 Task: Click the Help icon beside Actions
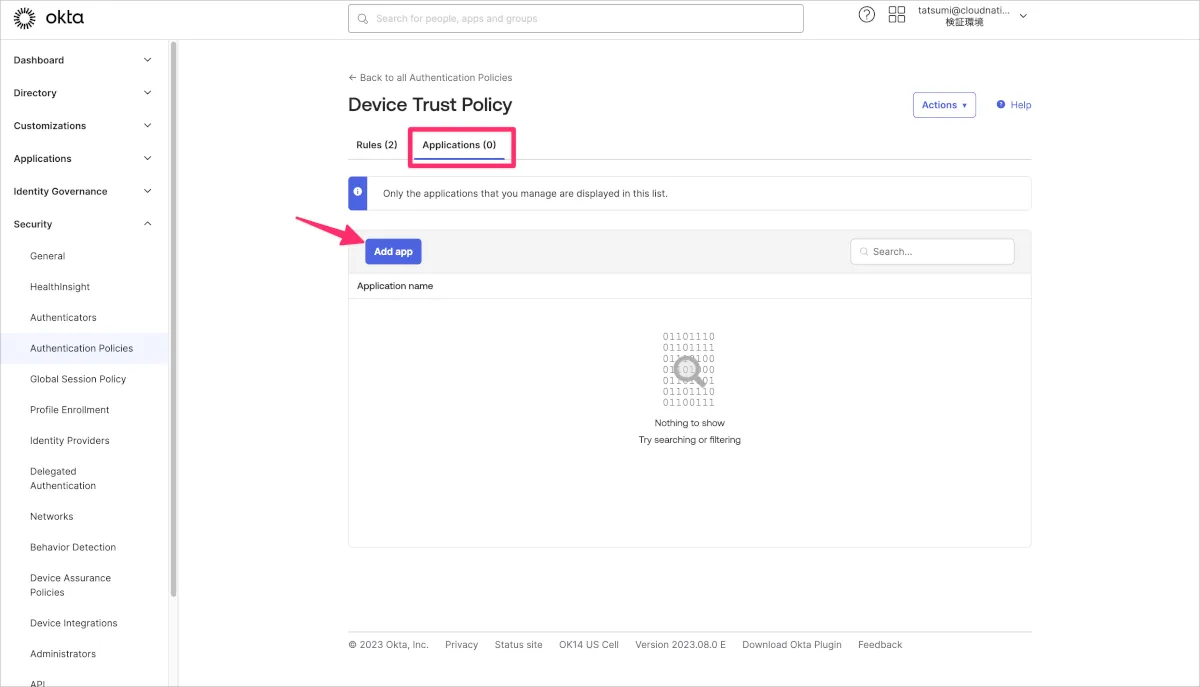tap(1001, 104)
